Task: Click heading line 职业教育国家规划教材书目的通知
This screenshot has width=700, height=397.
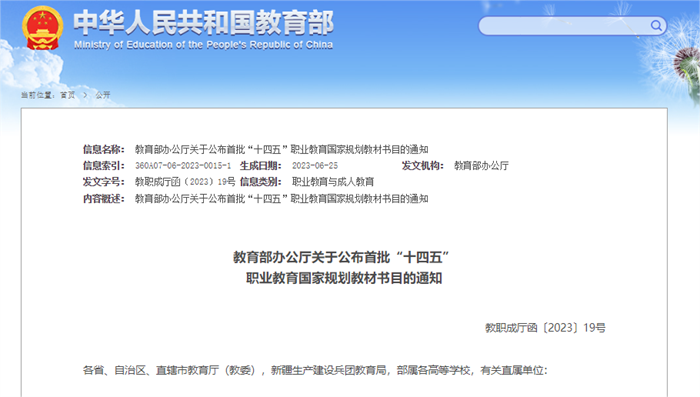Action: click(344, 278)
